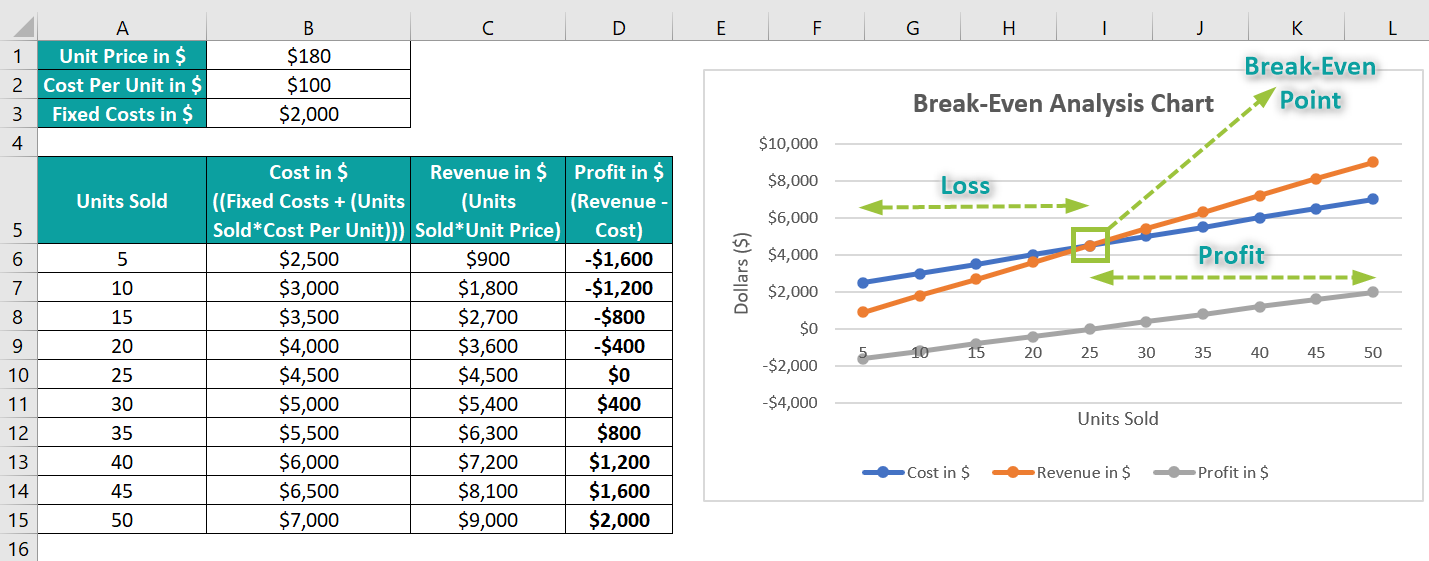The height and width of the screenshot is (561, 1429).
Task: Click the x-axis category label 40
Action: coord(1260,352)
